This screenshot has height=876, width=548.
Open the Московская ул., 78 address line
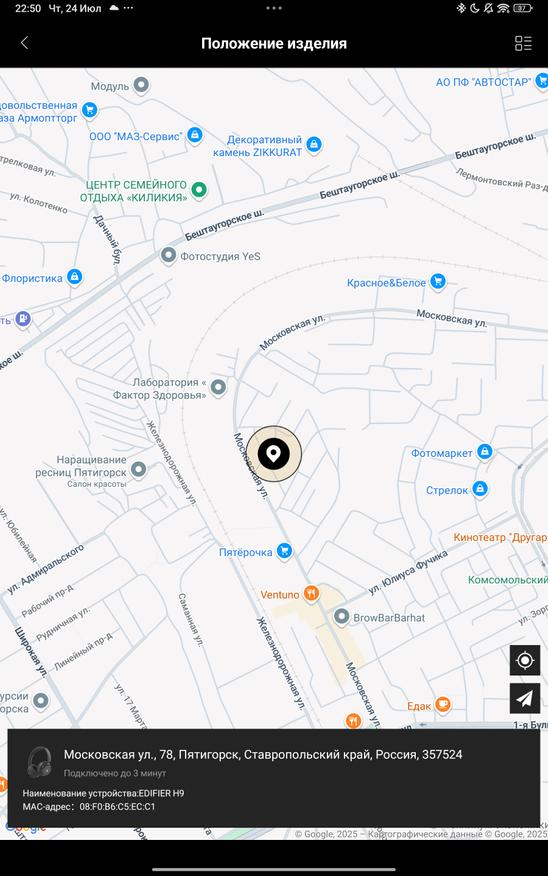pyautogui.click(x=263, y=755)
